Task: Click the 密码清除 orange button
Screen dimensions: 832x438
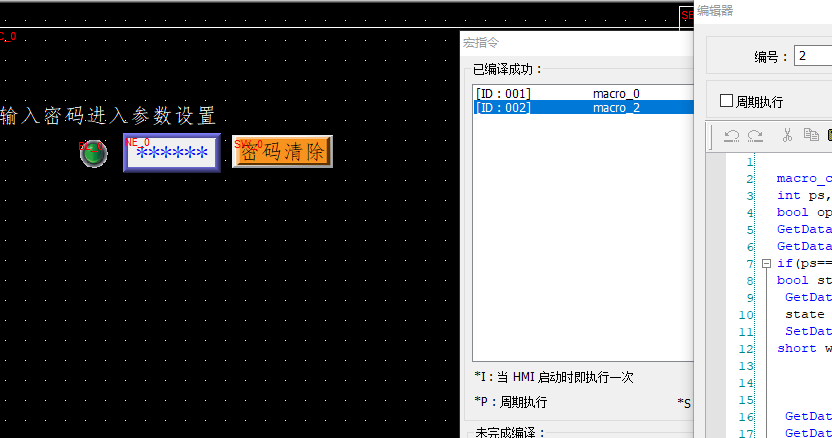Action: coord(282,152)
